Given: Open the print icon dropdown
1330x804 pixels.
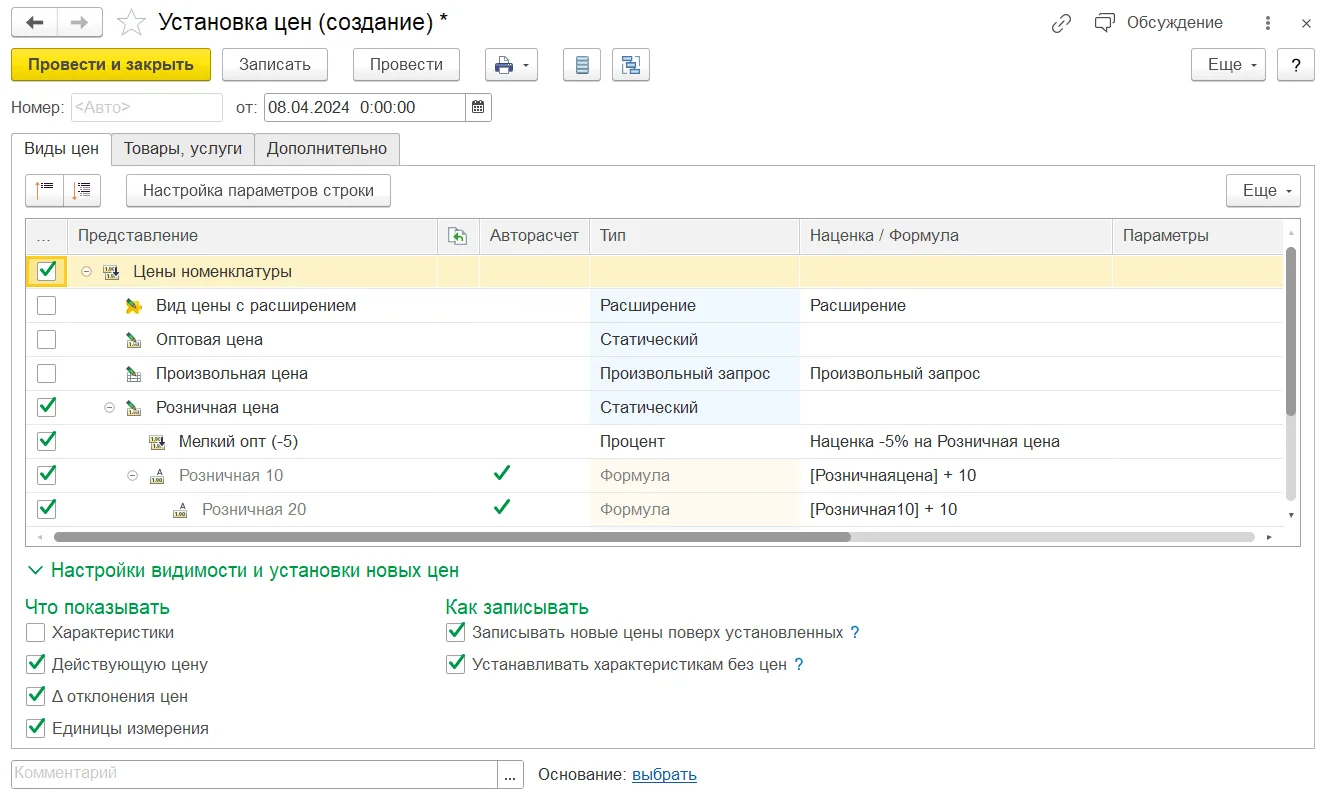Looking at the screenshot, I should [x=511, y=65].
